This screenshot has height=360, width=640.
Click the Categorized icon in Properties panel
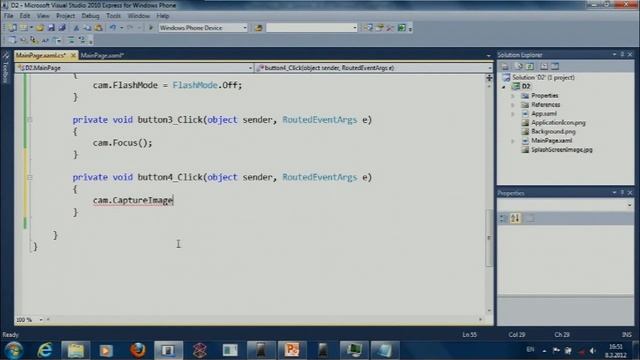coord(503,218)
